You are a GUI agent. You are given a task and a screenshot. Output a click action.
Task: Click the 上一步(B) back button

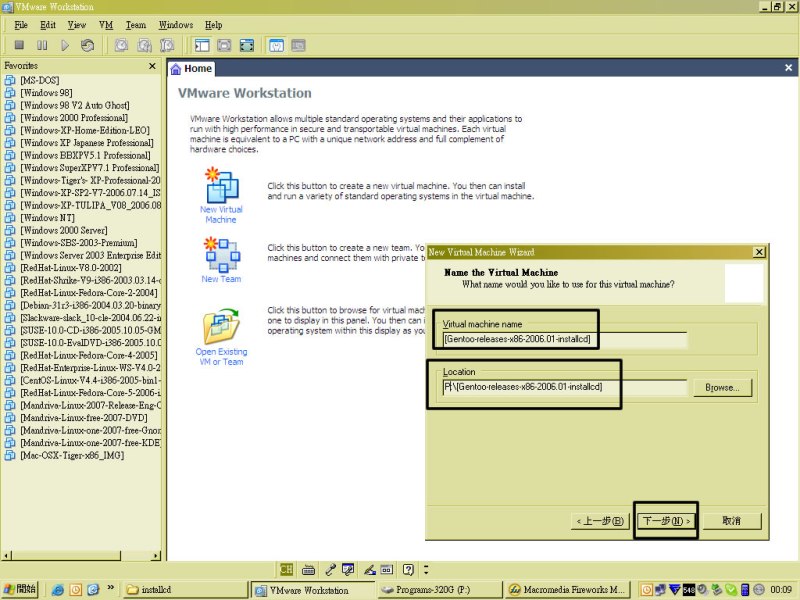600,521
